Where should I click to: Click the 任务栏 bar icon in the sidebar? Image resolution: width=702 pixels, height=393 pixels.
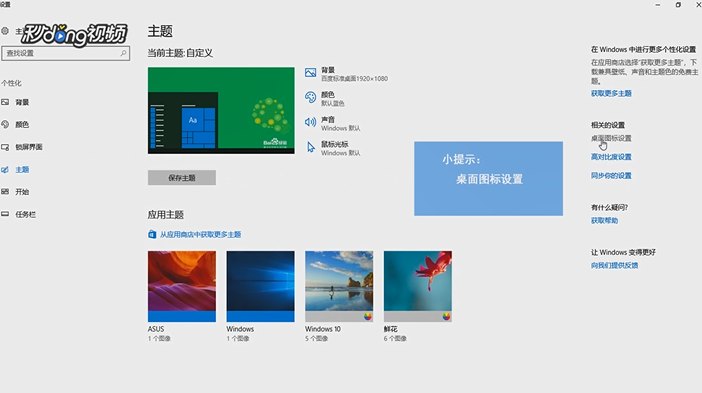coord(5,214)
